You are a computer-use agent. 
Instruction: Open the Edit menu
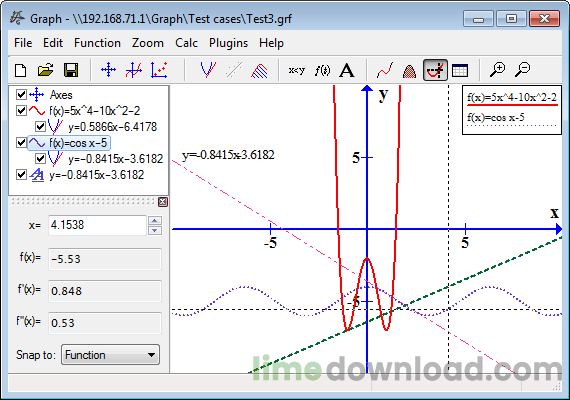[x=53, y=43]
